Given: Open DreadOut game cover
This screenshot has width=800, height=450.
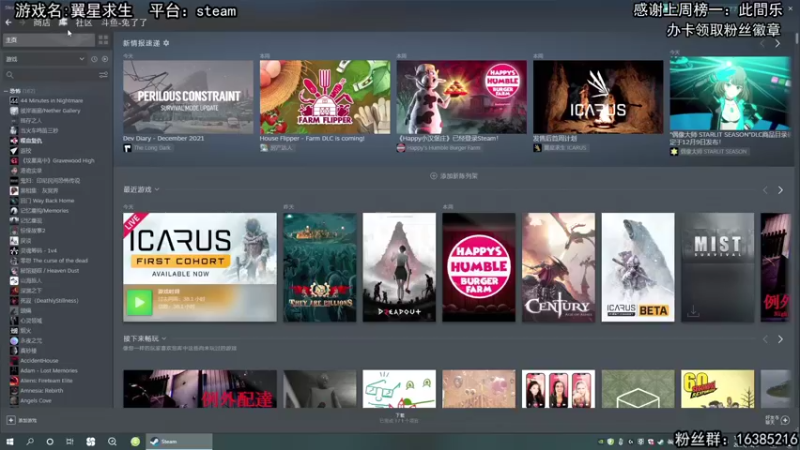Looking at the screenshot, I should coord(399,267).
